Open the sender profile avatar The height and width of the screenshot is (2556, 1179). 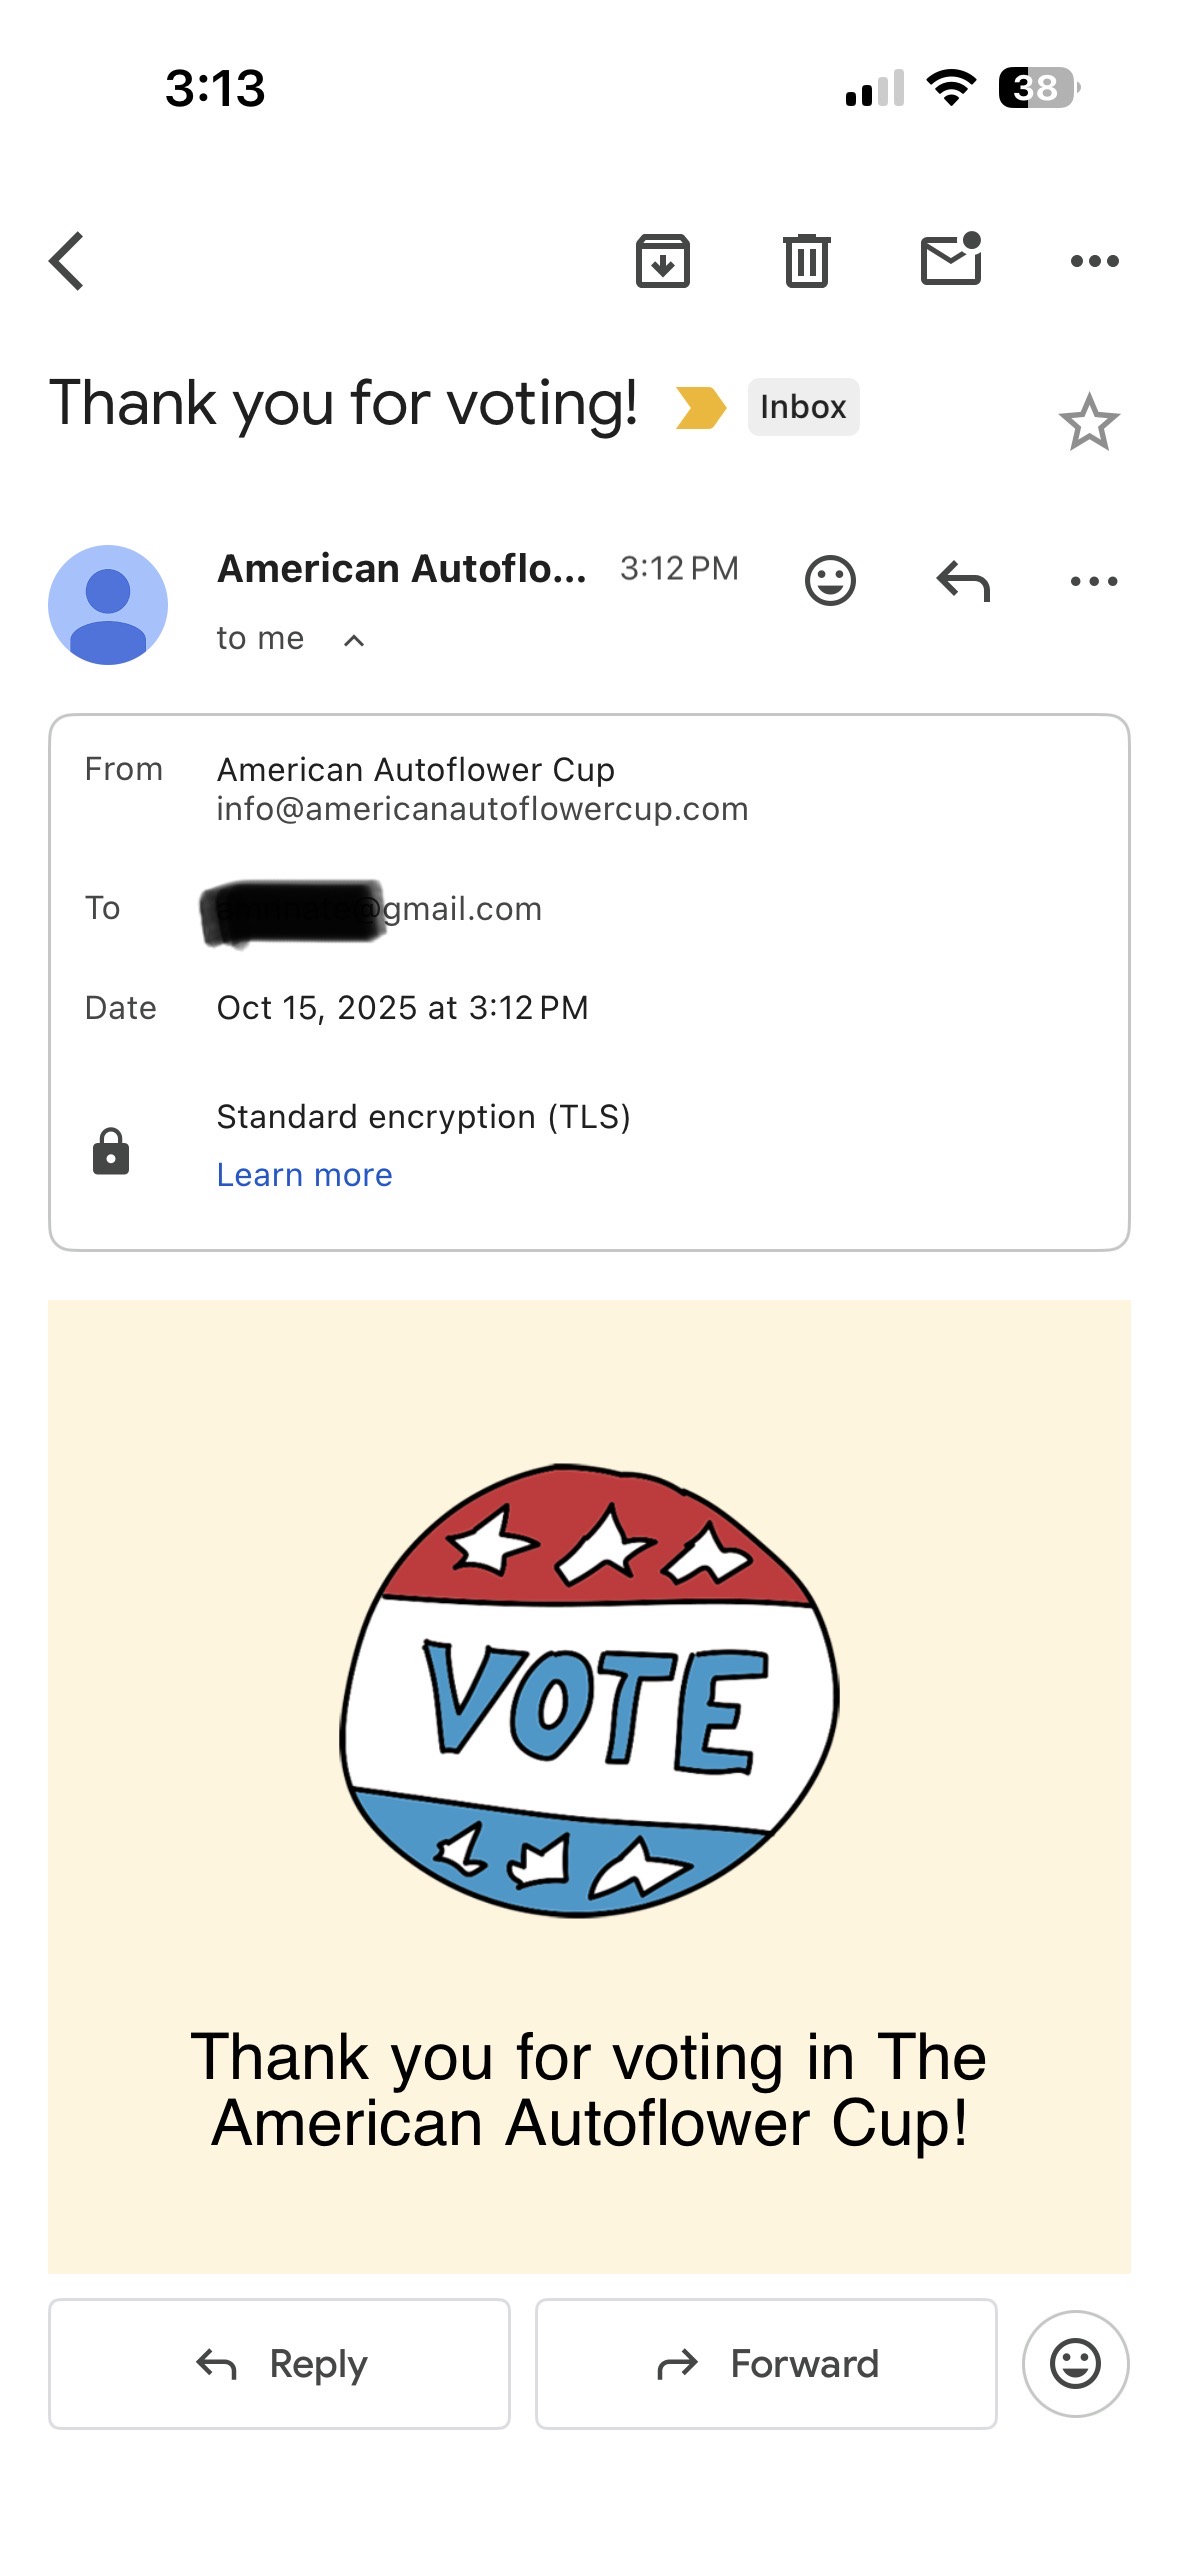point(108,604)
